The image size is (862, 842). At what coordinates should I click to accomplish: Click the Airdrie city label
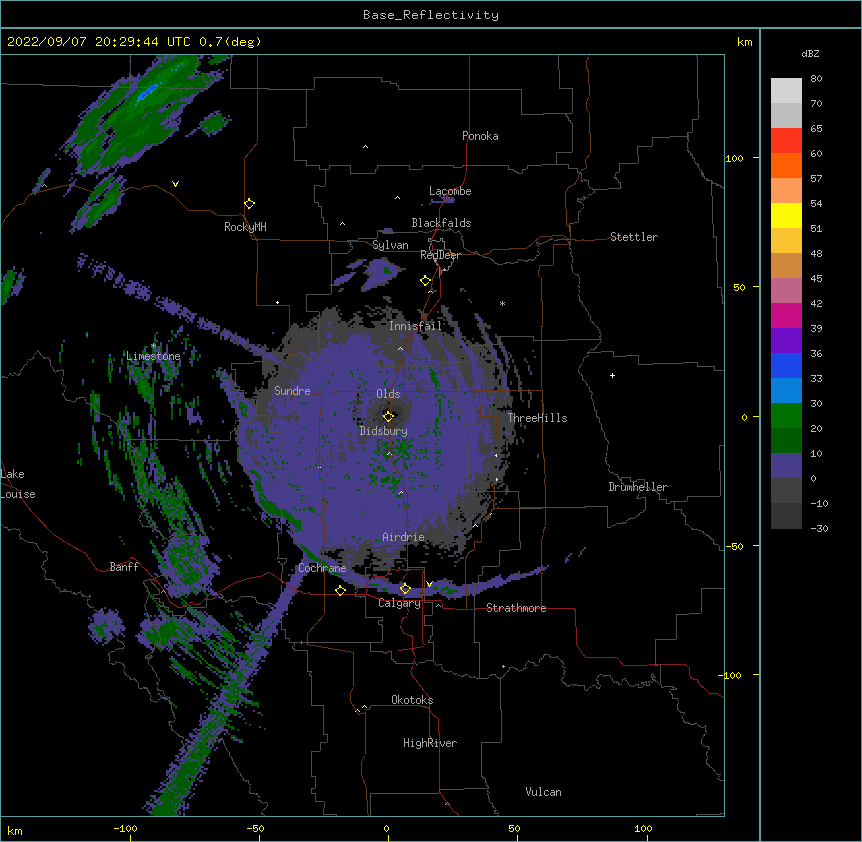[x=403, y=537]
